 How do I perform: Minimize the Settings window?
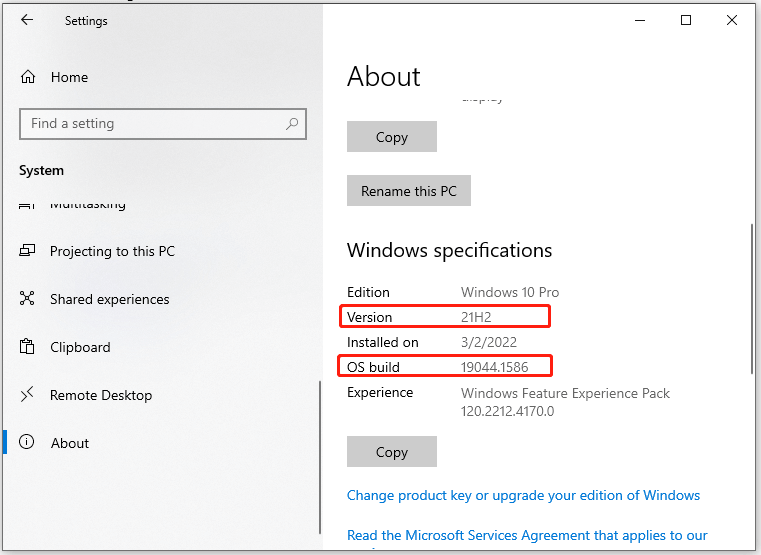pos(640,20)
